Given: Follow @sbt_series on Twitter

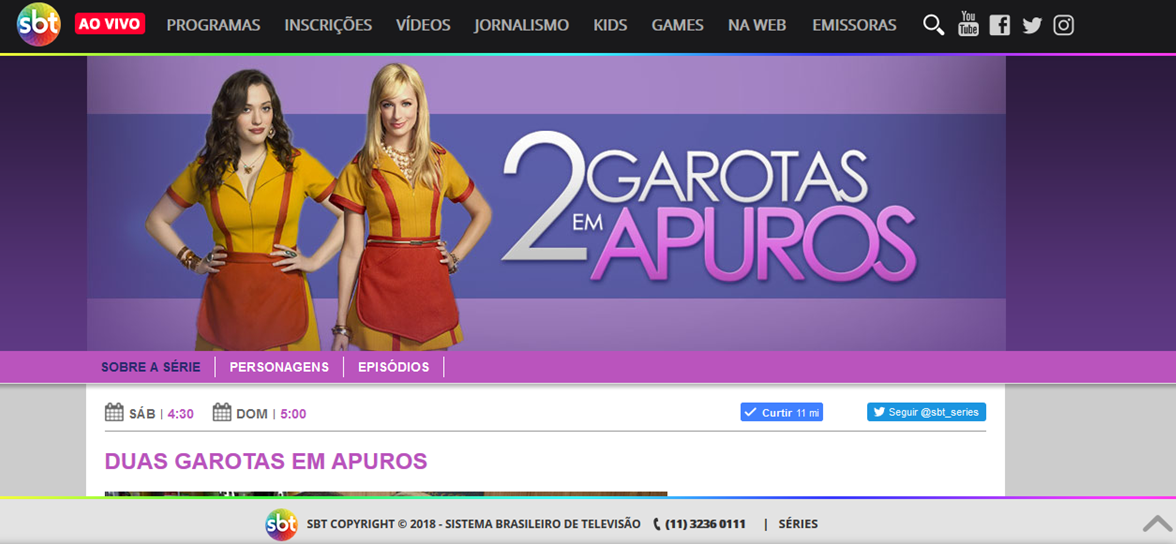Looking at the screenshot, I should coord(926,412).
